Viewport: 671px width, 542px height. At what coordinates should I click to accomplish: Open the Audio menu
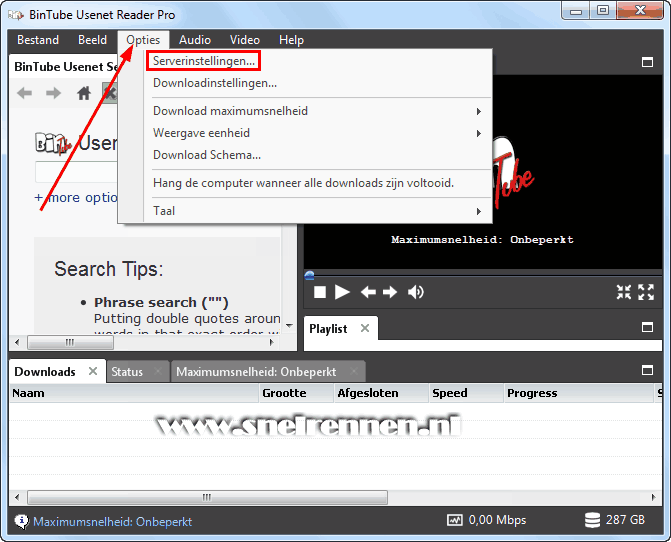point(195,40)
